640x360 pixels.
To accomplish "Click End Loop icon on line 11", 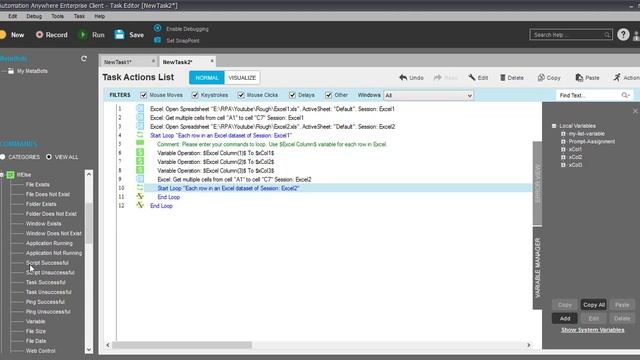I will [x=140, y=196].
